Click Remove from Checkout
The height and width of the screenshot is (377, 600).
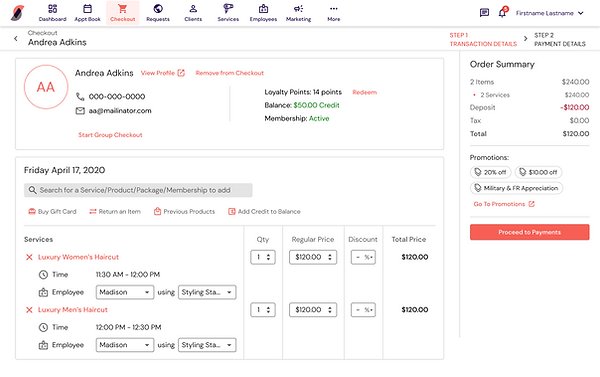coord(230,73)
